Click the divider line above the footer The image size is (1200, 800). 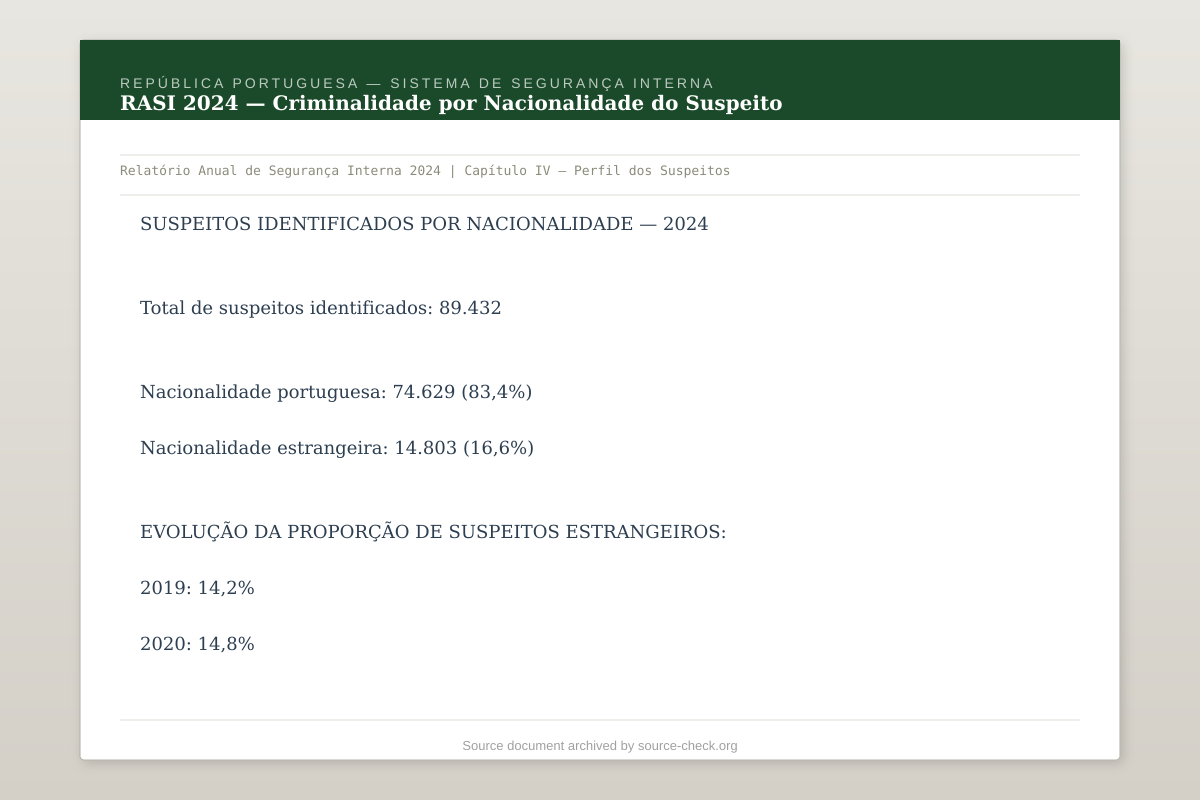click(599, 720)
